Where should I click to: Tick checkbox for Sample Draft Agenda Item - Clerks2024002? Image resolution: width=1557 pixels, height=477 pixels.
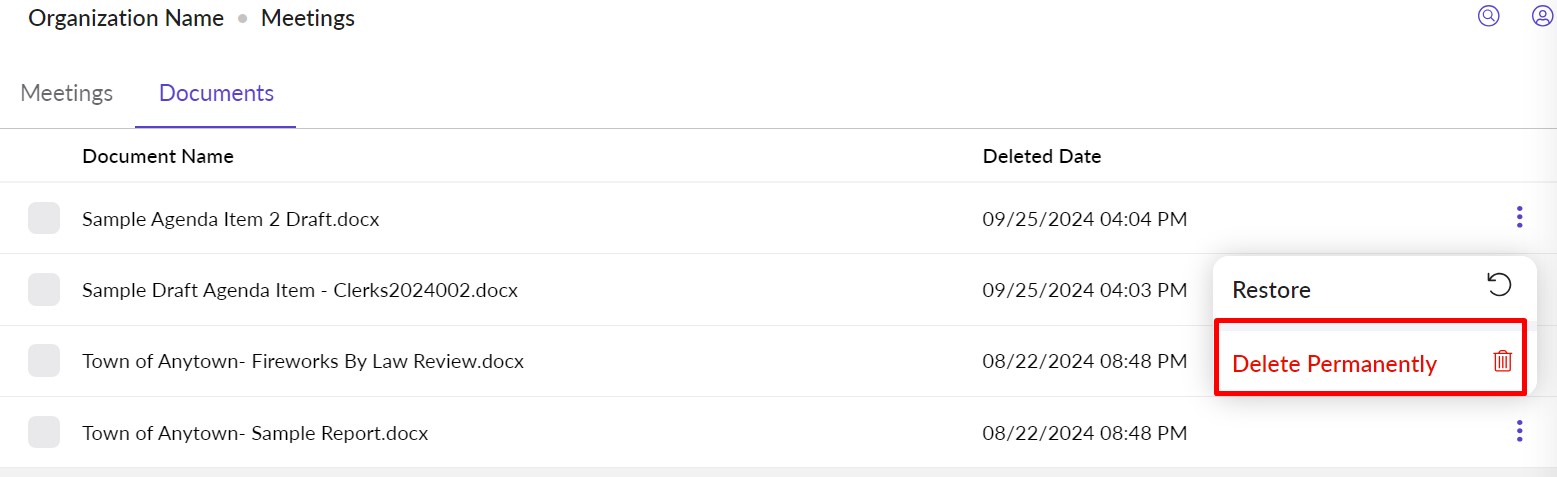tap(44, 290)
